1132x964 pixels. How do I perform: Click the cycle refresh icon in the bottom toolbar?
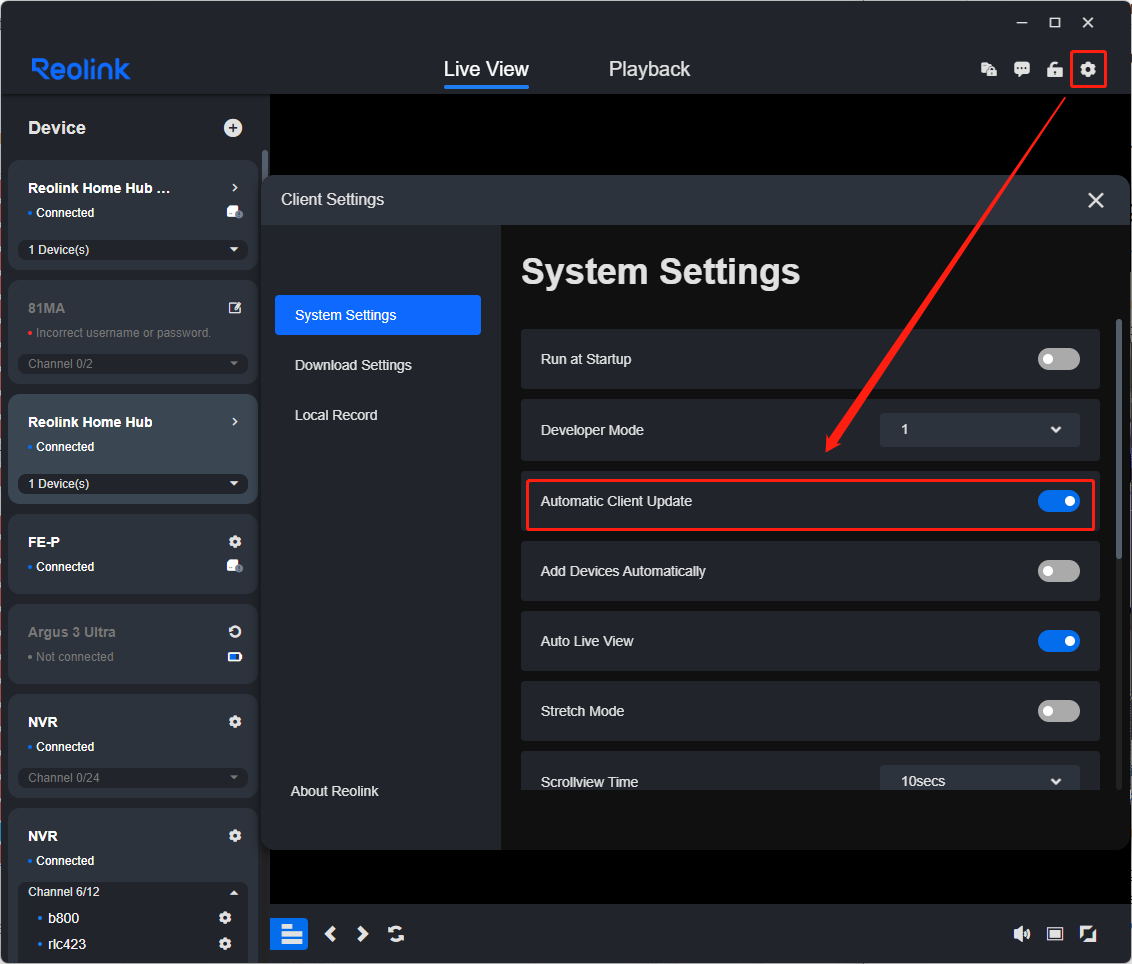396,934
